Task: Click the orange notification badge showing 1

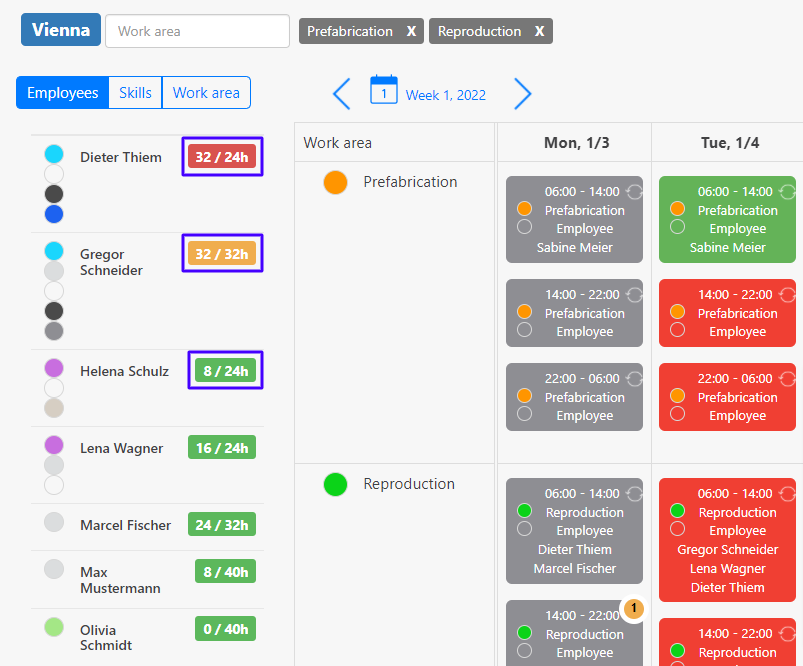Action: pos(634,608)
